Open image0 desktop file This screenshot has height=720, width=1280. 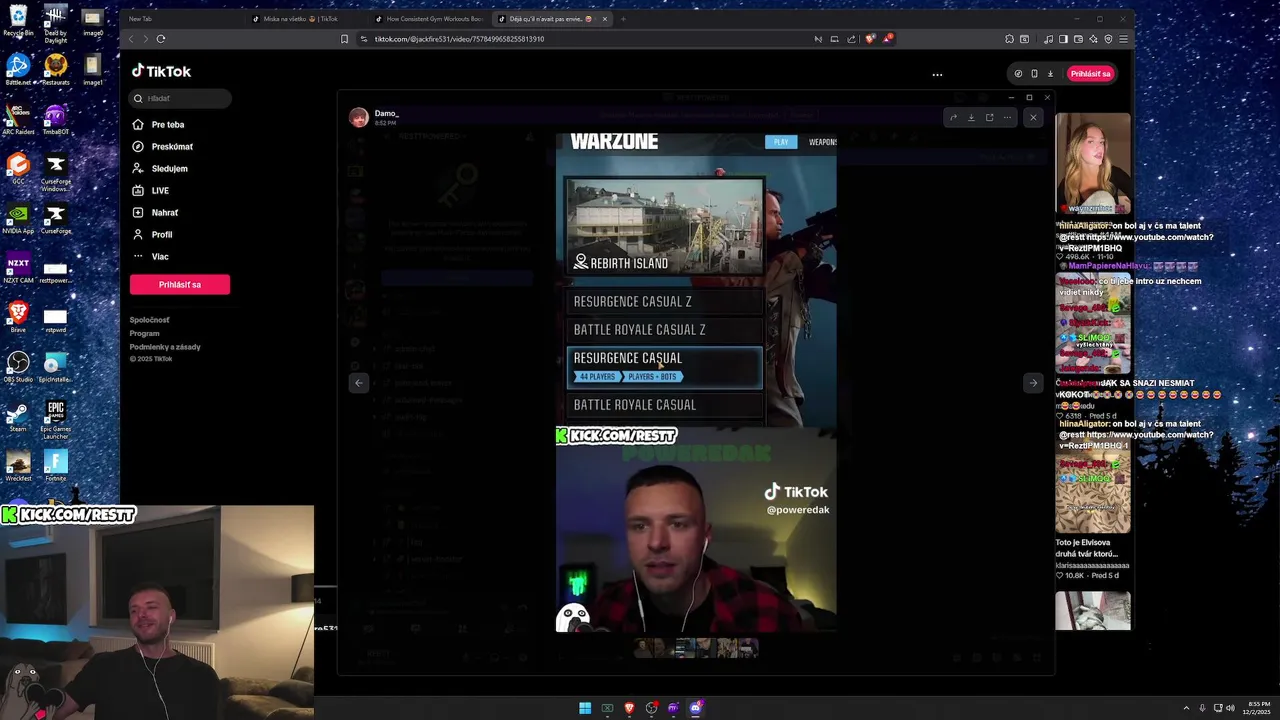click(93, 22)
